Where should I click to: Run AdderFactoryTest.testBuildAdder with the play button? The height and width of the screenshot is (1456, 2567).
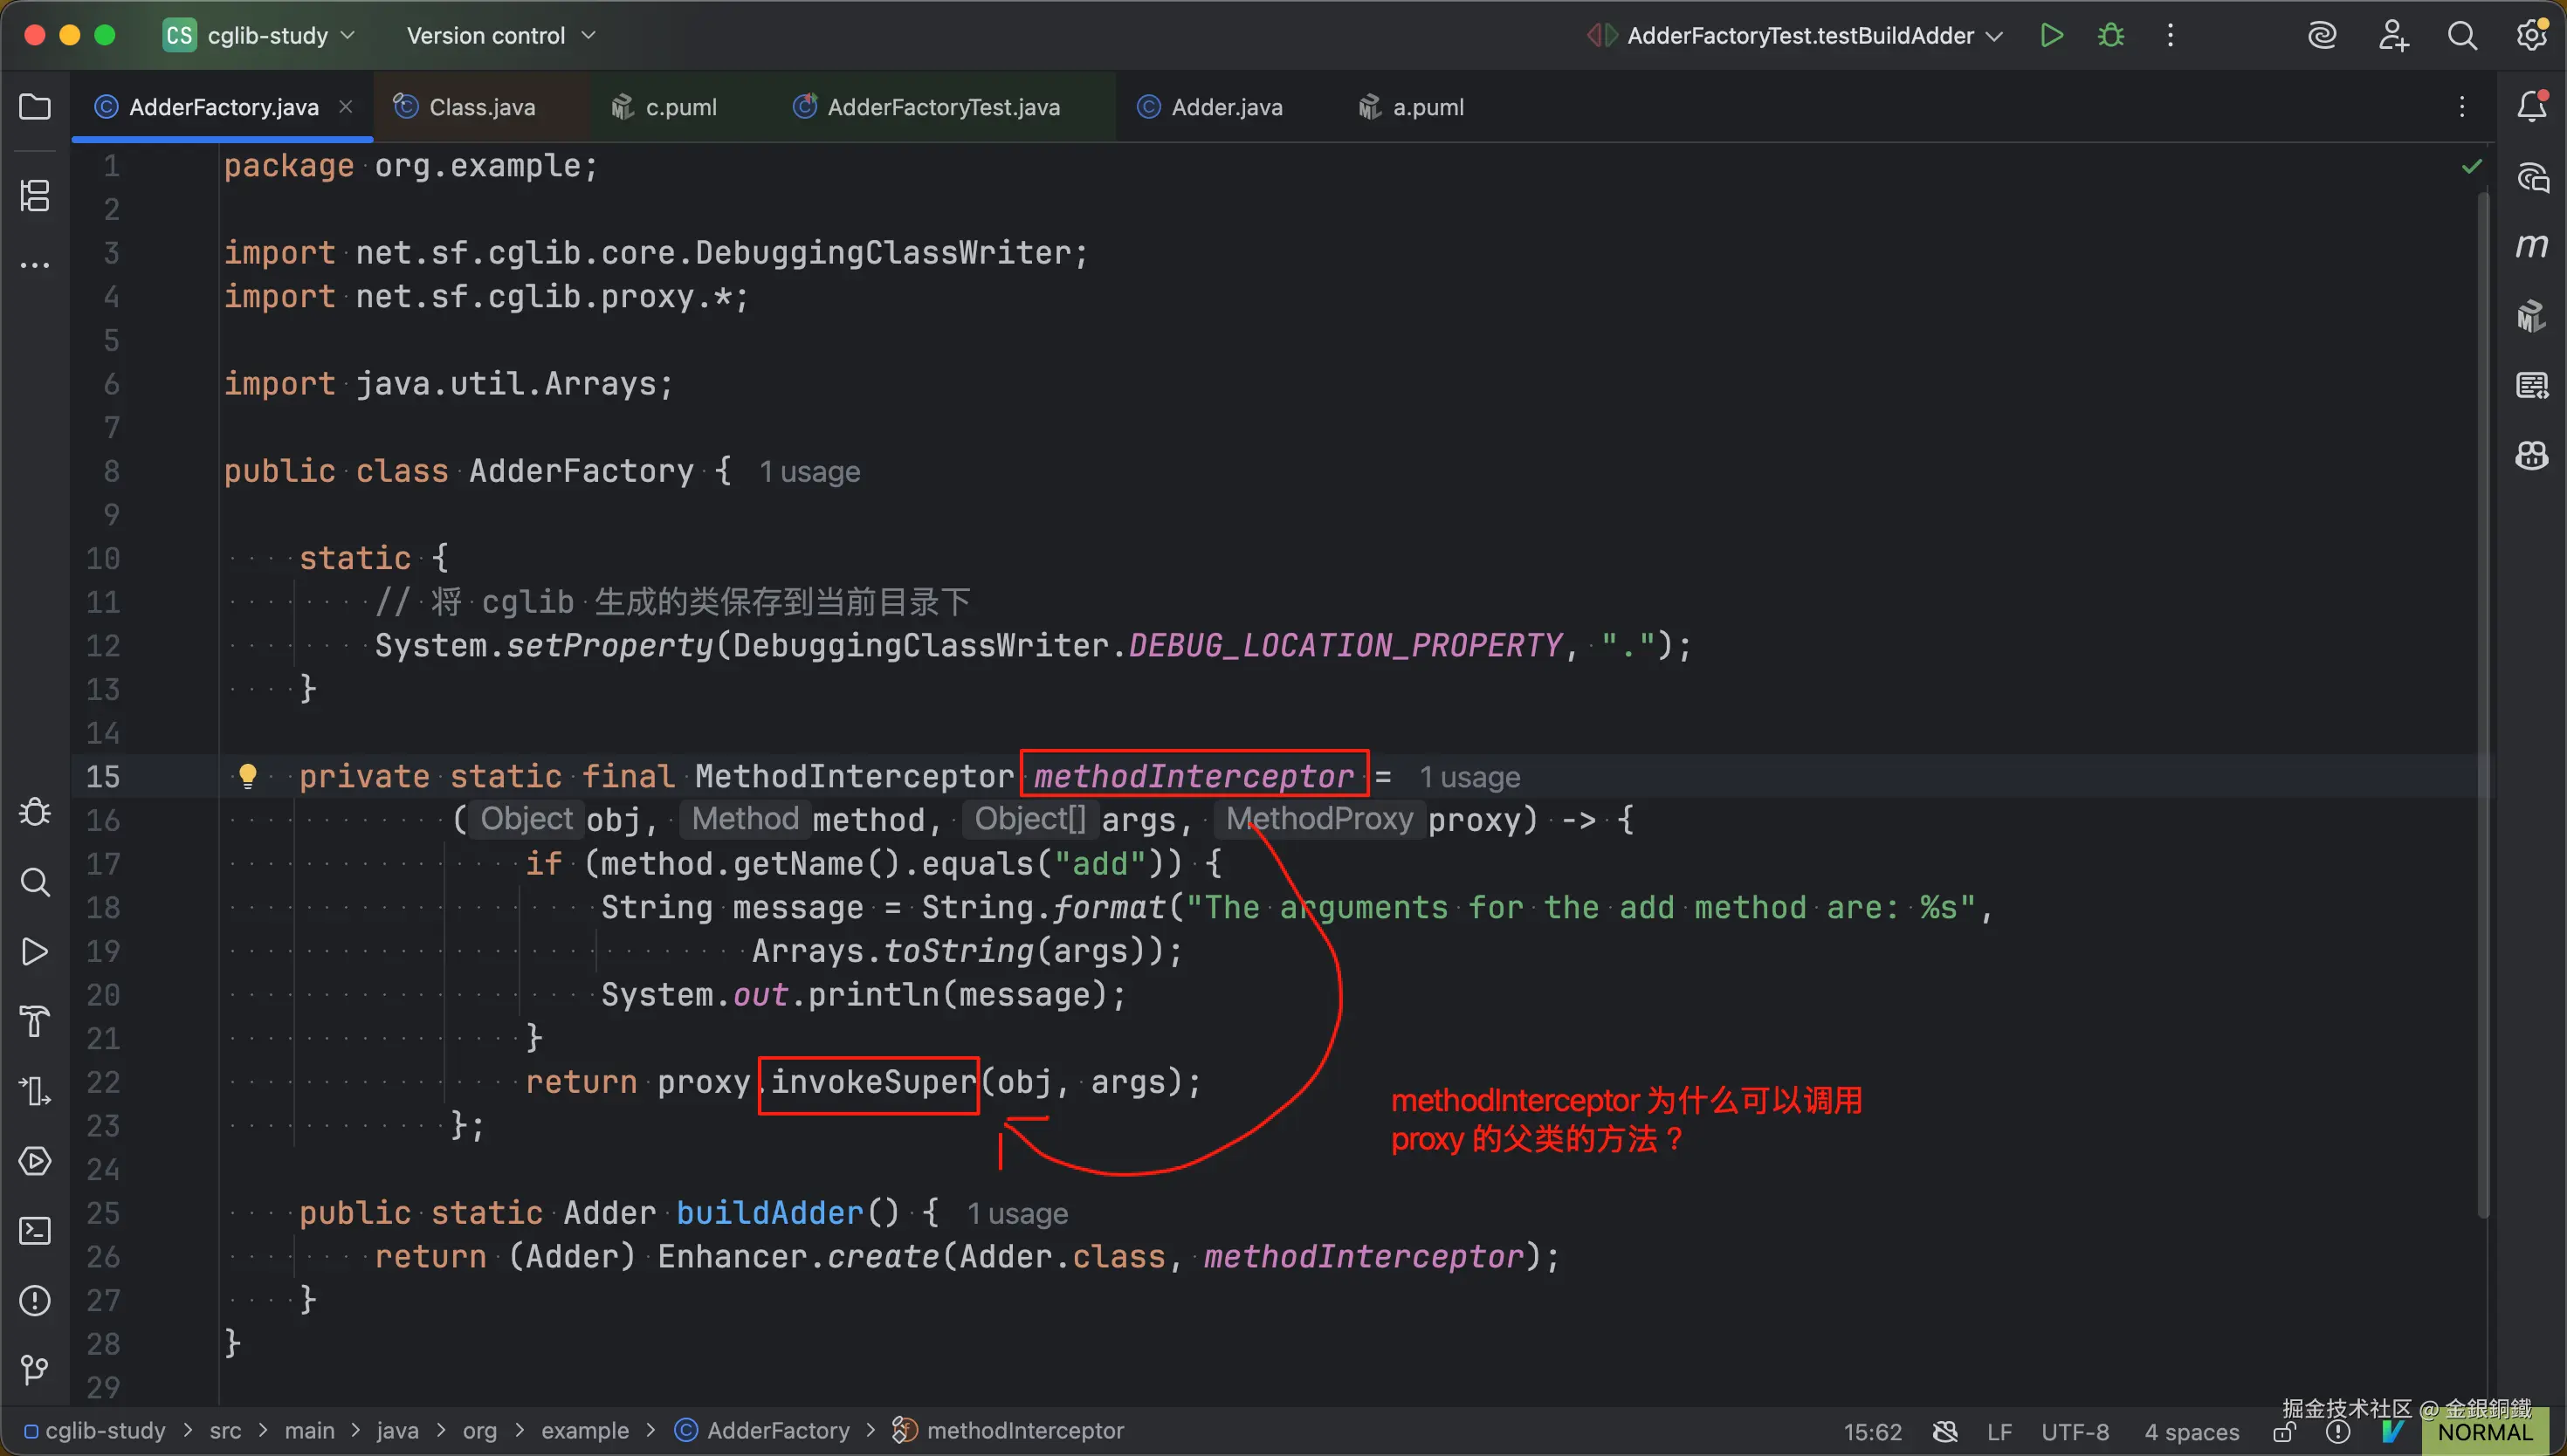click(x=2051, y=36)
